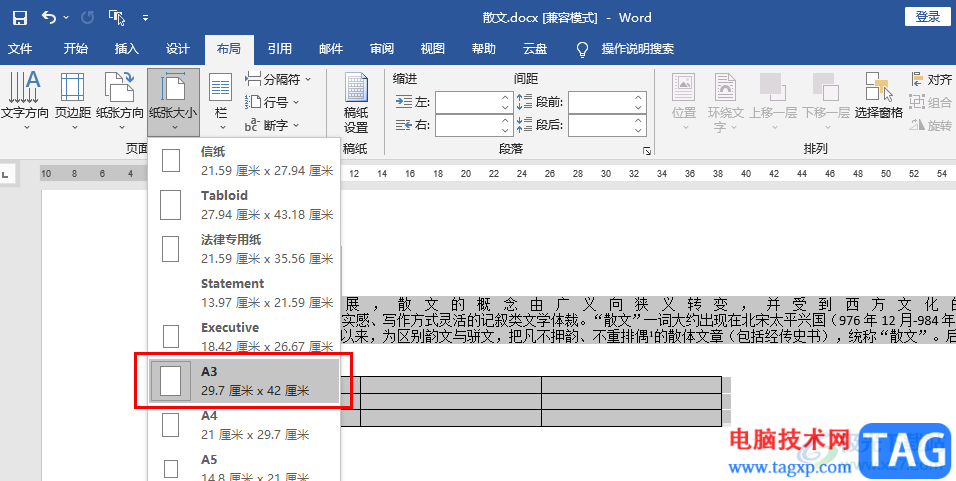Select A4 paper size option
Viewport: 956px width, 481px height.
[244, 425]
